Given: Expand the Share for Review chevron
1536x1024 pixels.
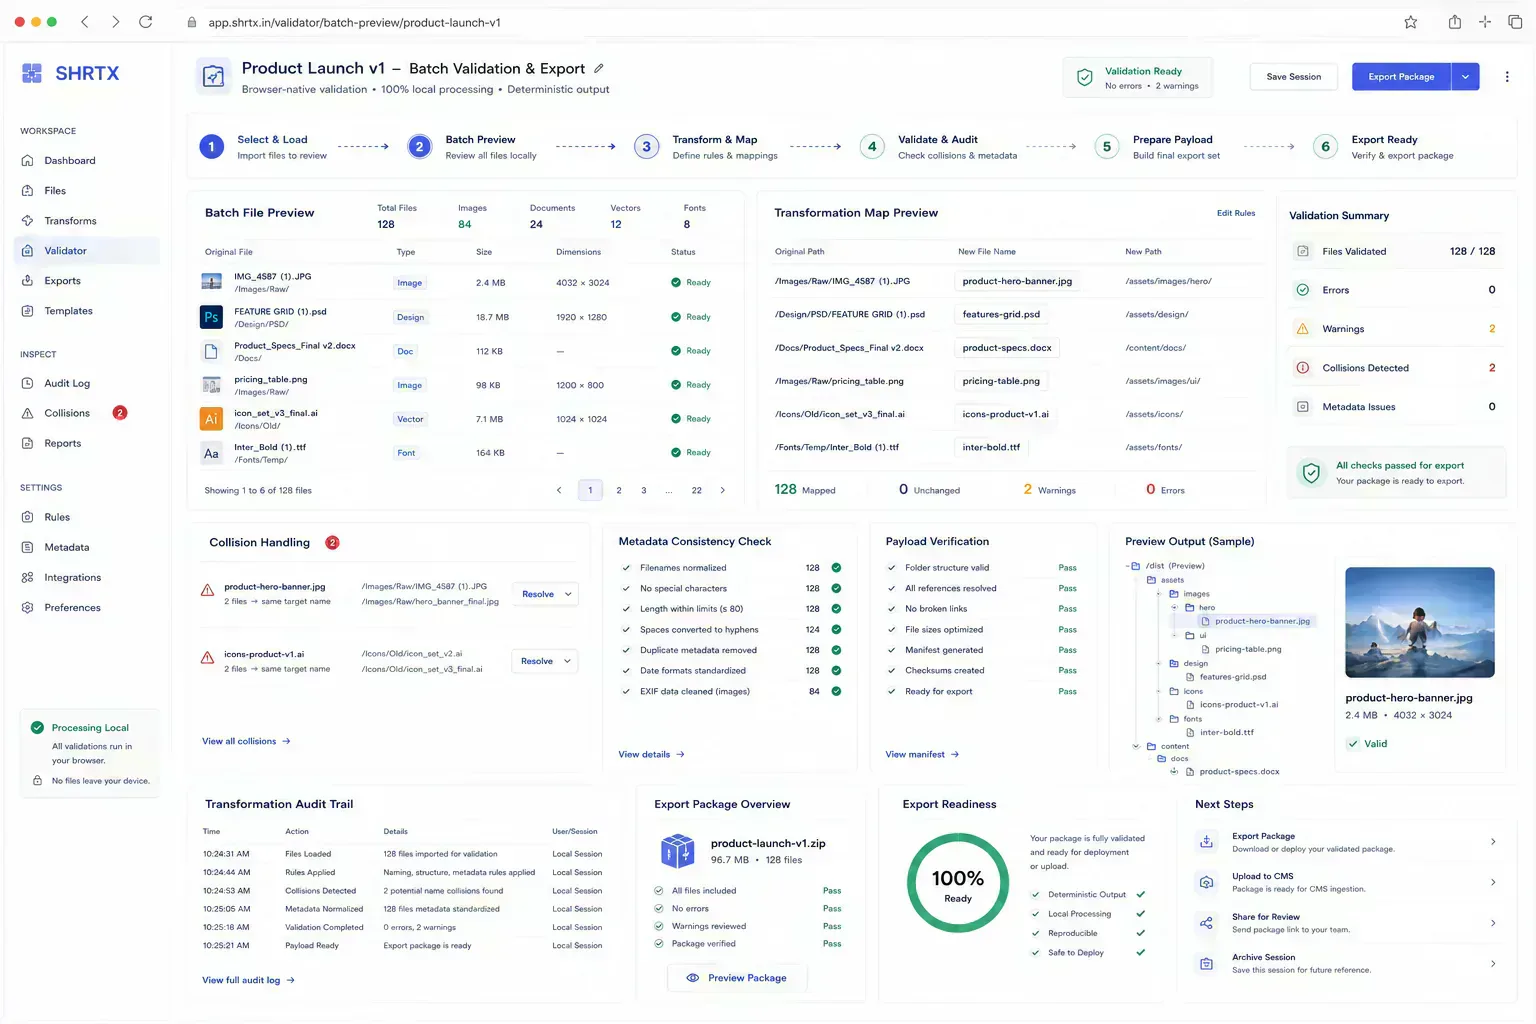Looking at the screenshot, I should point(1493,923).
